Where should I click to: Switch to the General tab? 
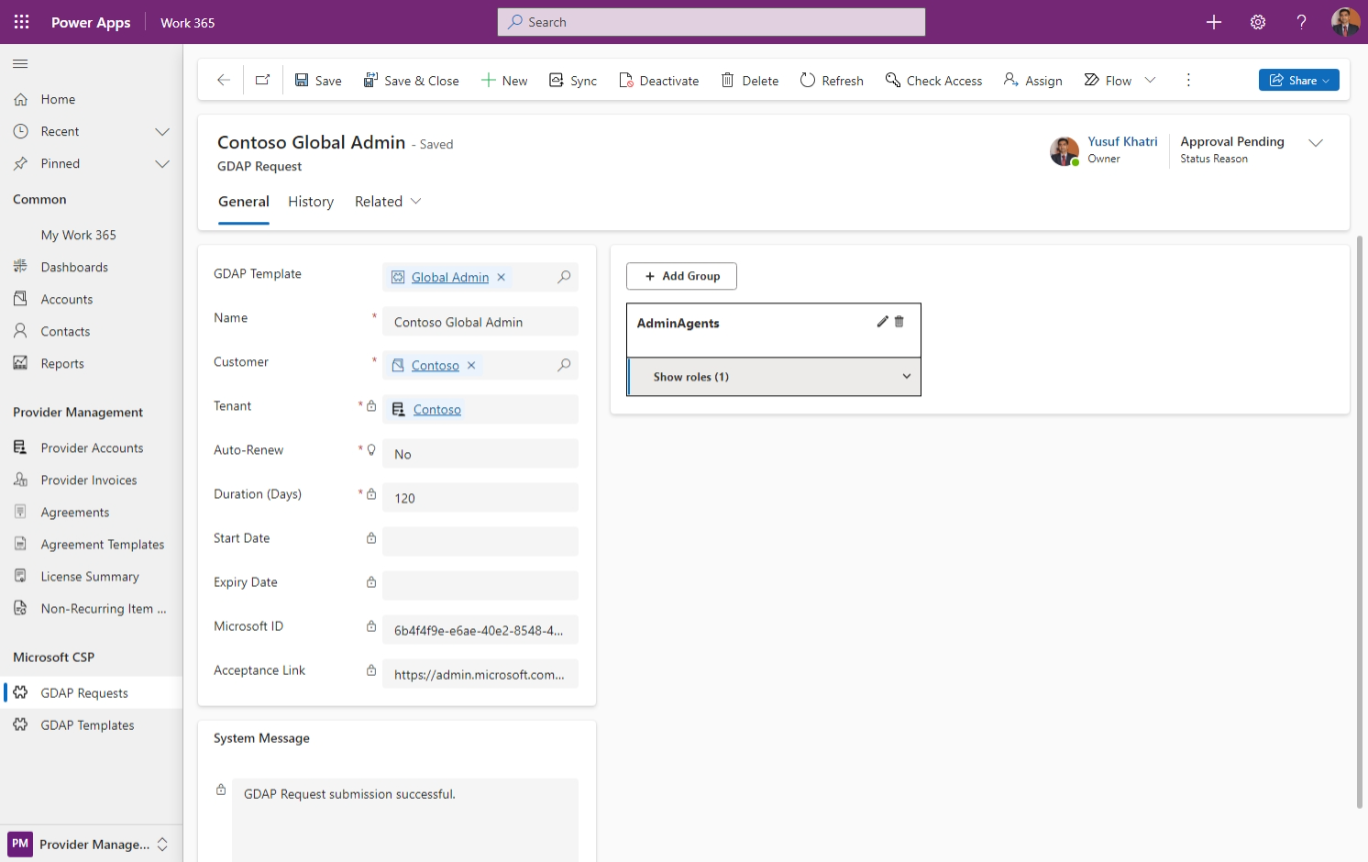[x=244, y=201]
